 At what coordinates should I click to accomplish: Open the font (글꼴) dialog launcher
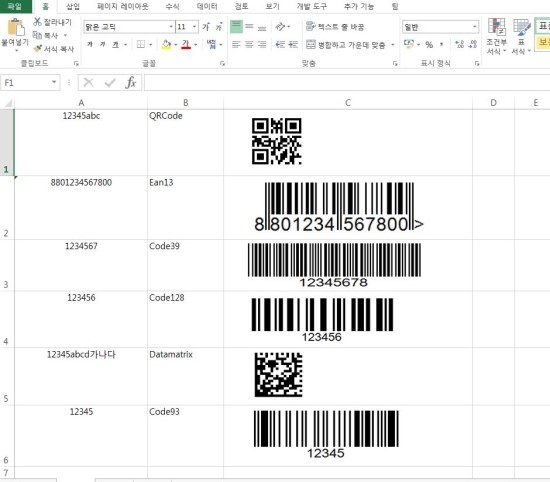pyautogui.click(x=222, y=63)
